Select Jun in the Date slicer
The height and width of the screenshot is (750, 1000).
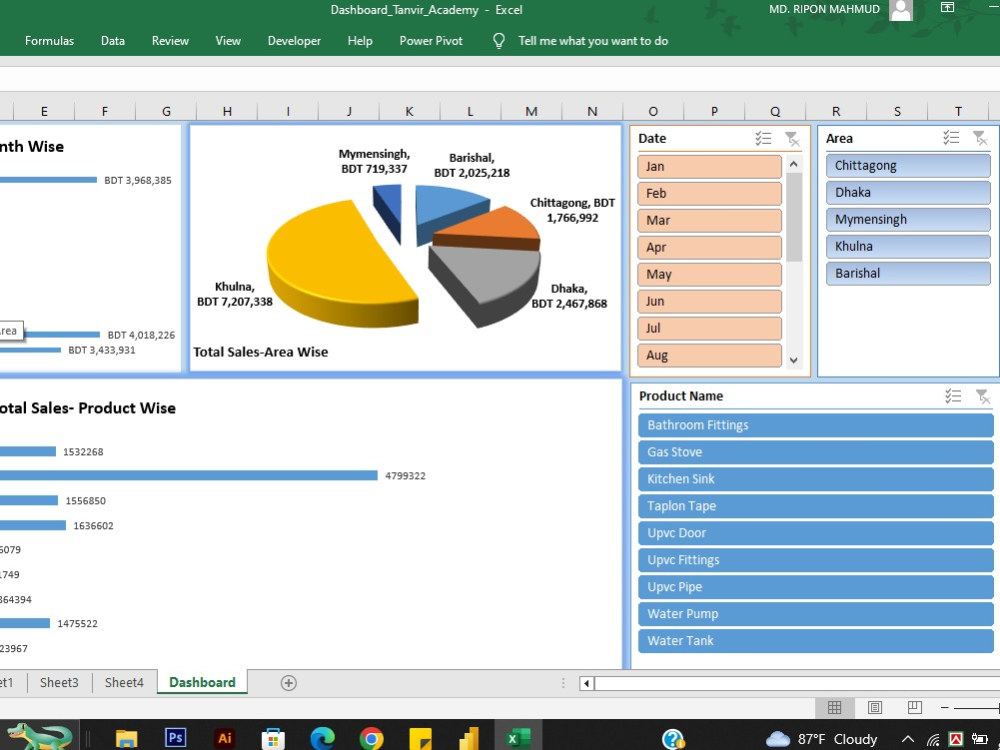[709, 301]
